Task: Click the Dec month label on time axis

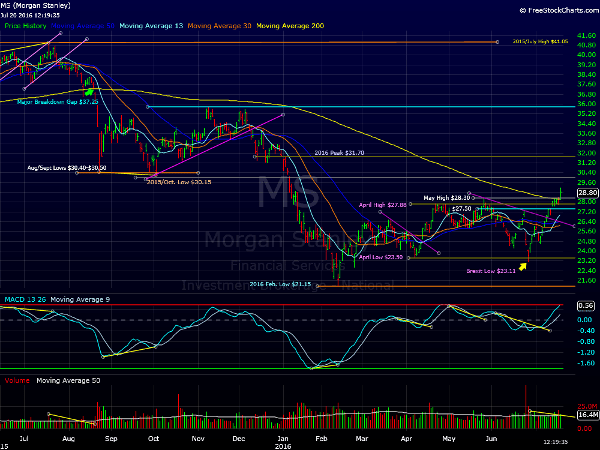Action: click(x=239, y=439)
